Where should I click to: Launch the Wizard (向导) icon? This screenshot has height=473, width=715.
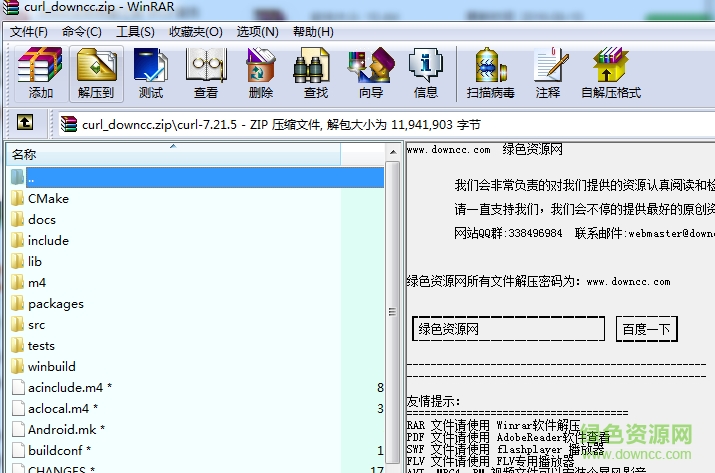pos(370,73)
